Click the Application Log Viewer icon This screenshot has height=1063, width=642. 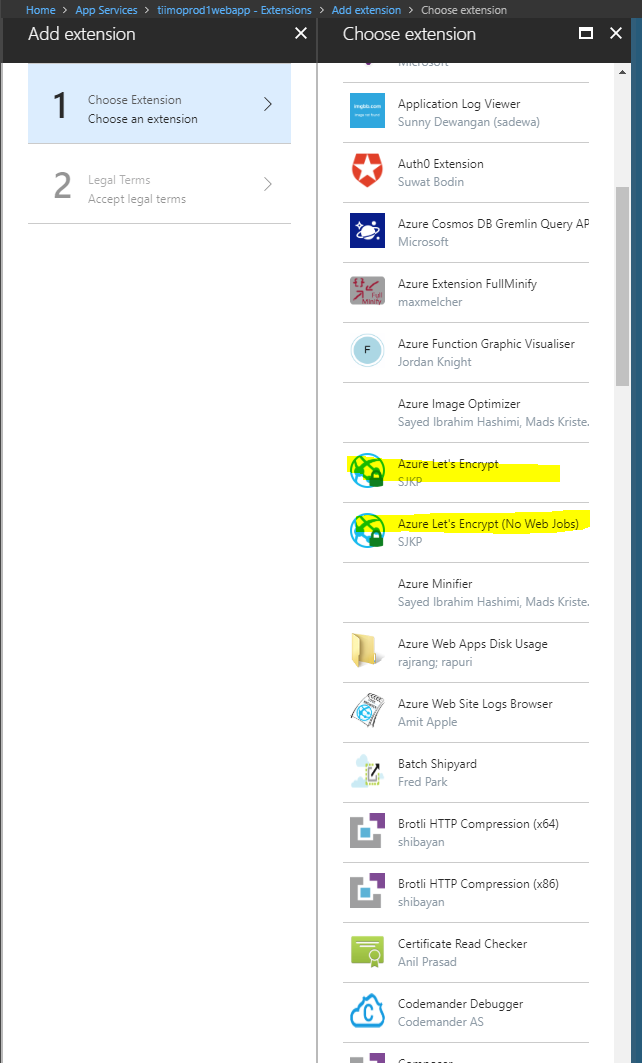pyautogui.click(x=367, y=111)
